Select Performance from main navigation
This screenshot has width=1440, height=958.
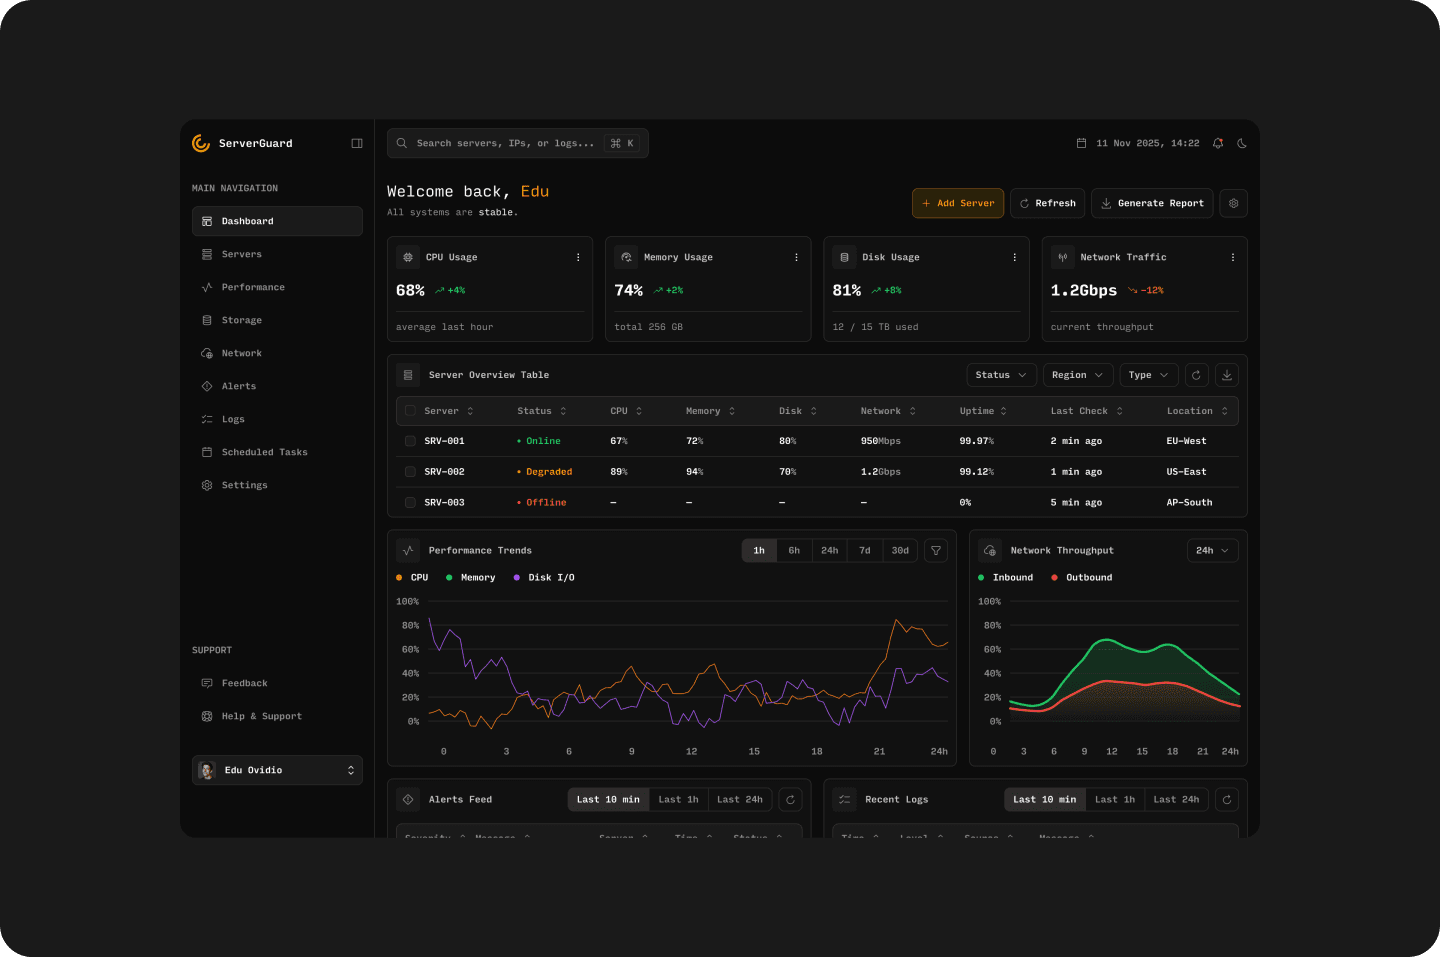click(253, 287)
